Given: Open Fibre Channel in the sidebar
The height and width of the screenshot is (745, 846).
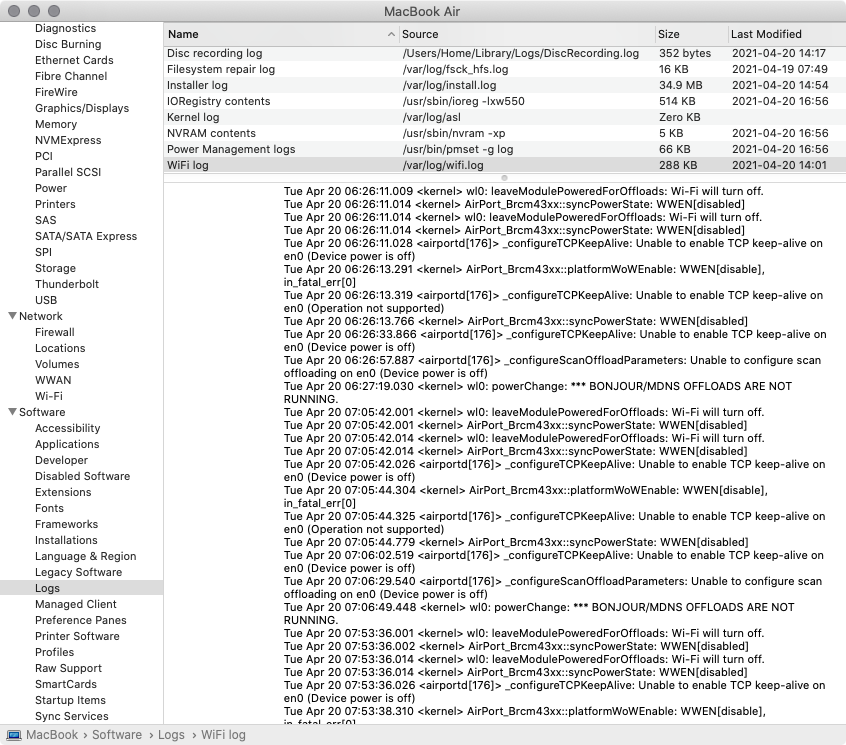Looking at the screenshot, I should coord(71,76).
